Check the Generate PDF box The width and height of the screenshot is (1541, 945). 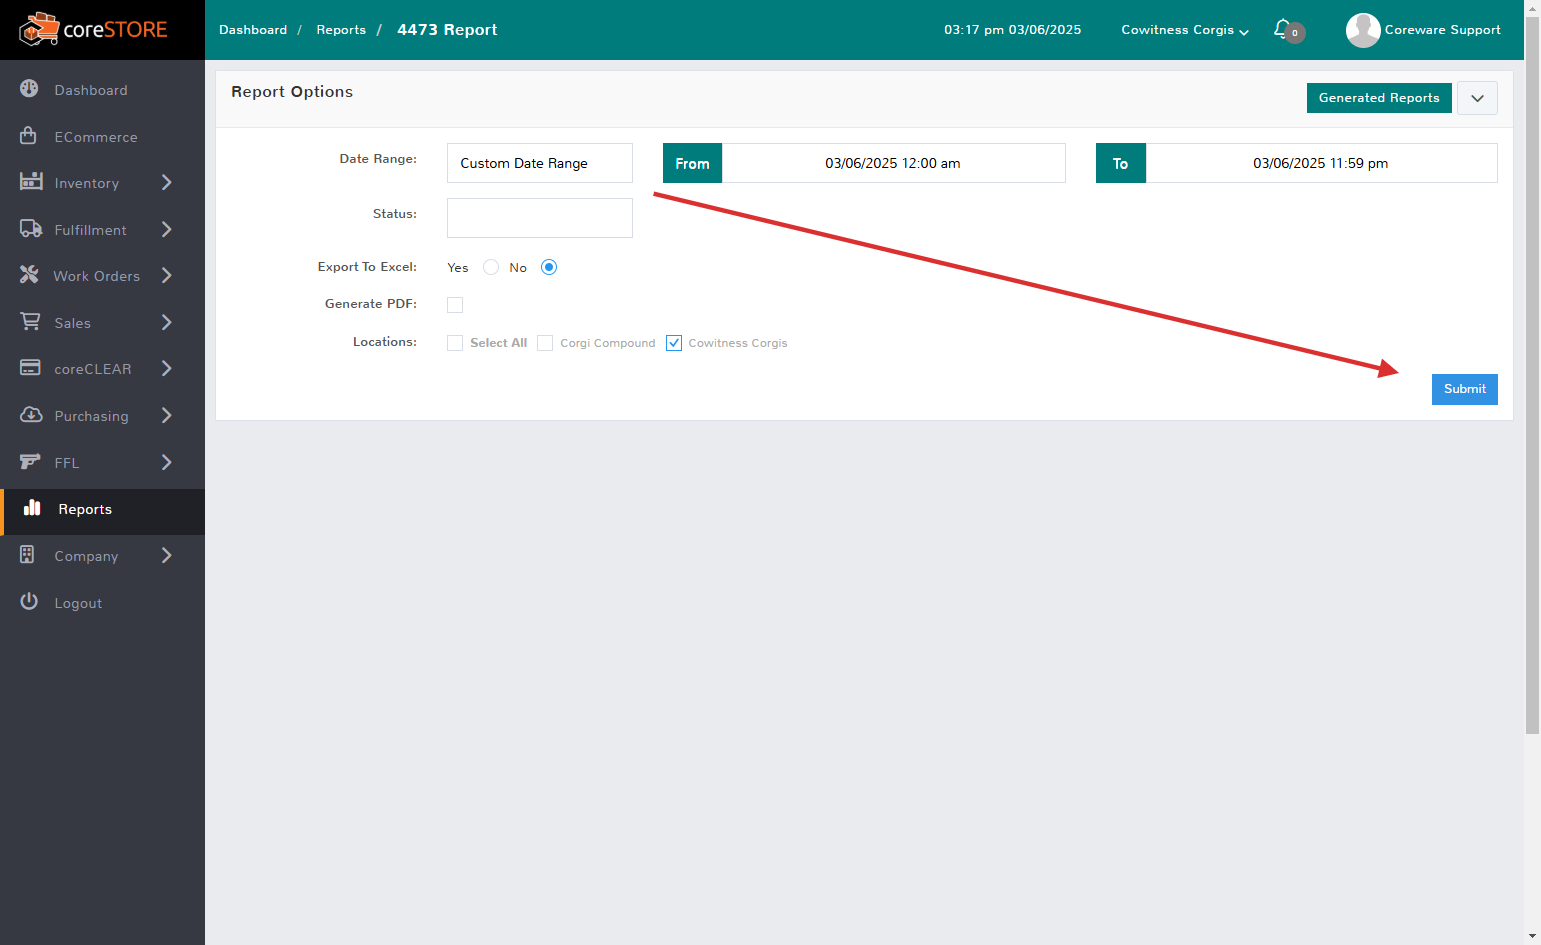(455, 305)
